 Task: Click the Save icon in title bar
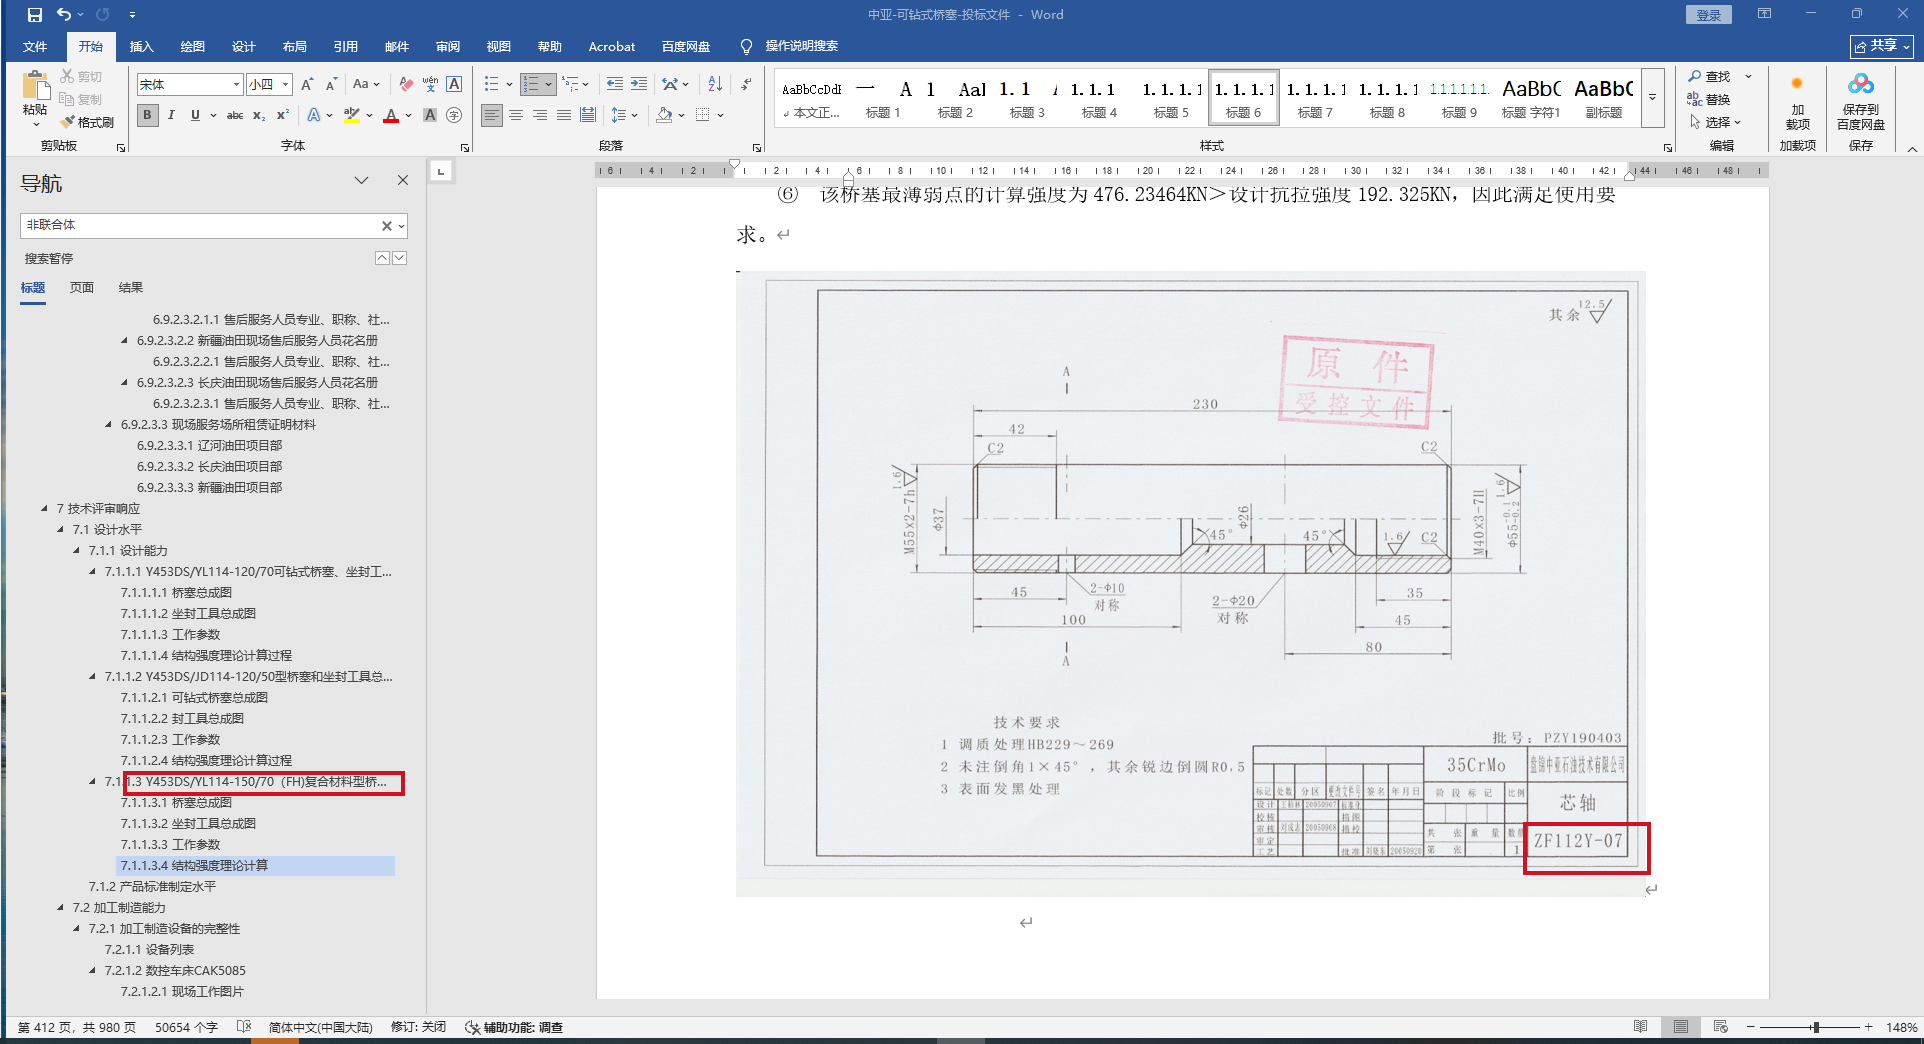point(35,15)
